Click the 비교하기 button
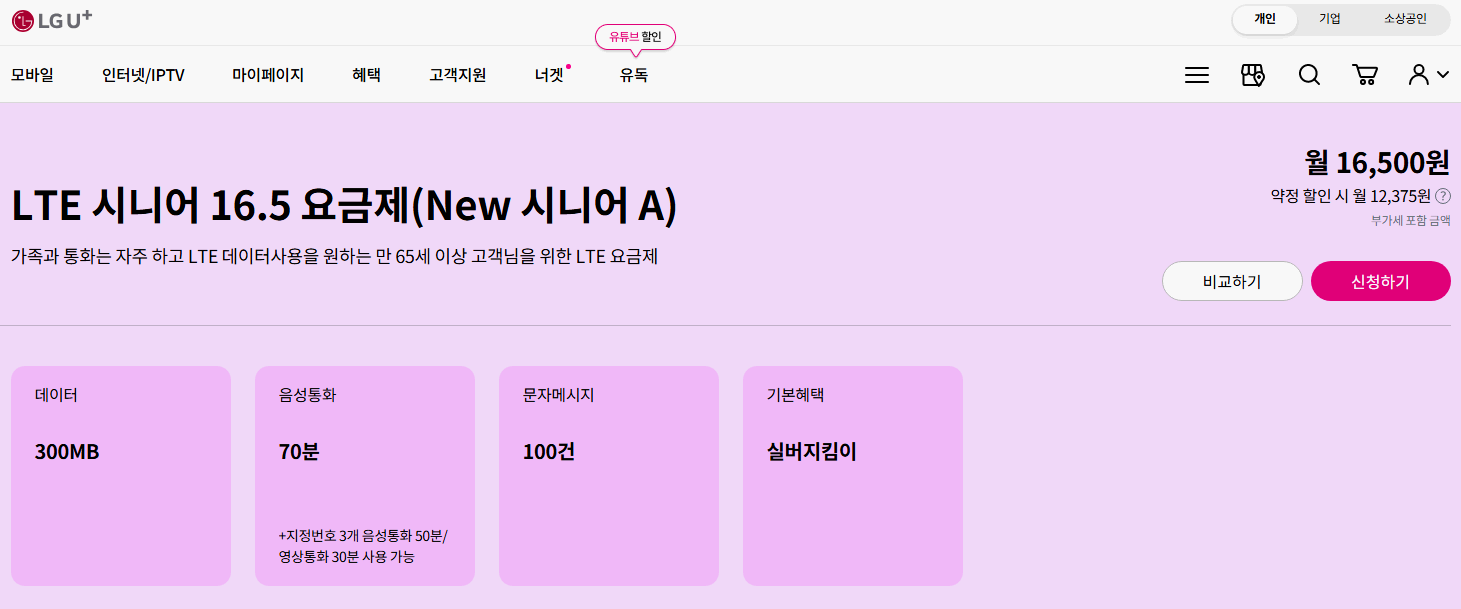Image resolution: width=1461 pixels, height=609 pixels. (1232, 281)
